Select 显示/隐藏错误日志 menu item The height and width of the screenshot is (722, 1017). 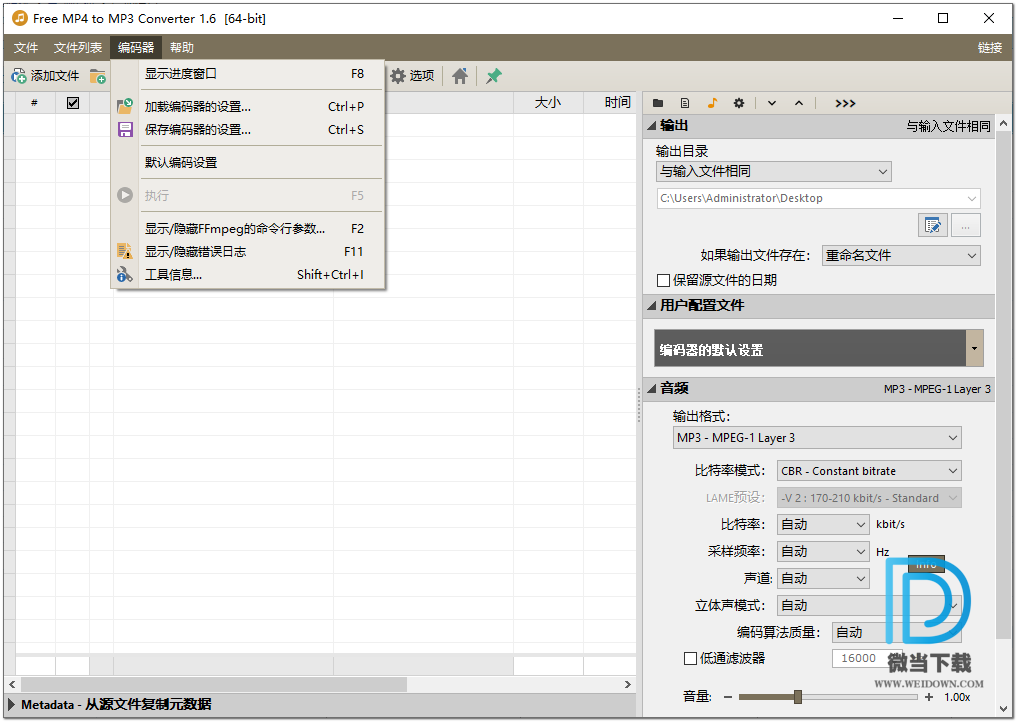point(248,252)
